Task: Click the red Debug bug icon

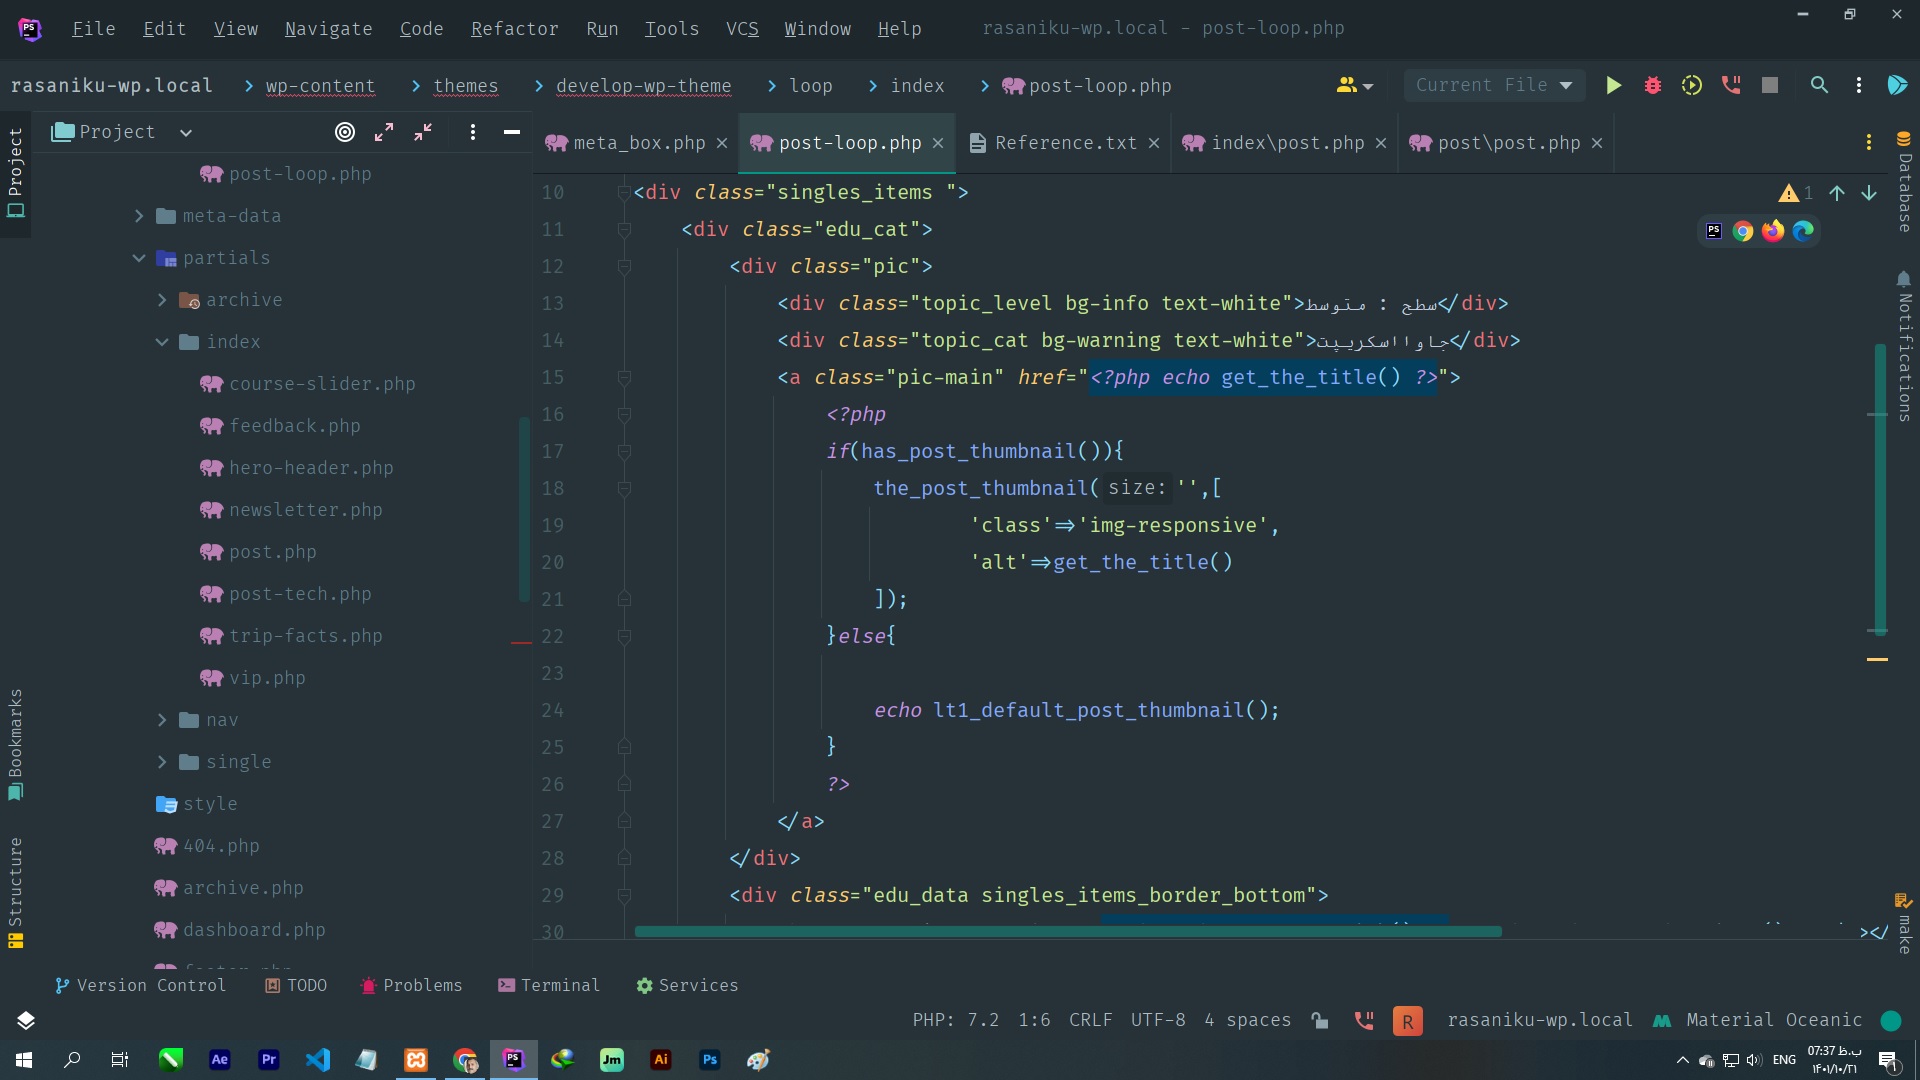Action: pos(1652,86)
